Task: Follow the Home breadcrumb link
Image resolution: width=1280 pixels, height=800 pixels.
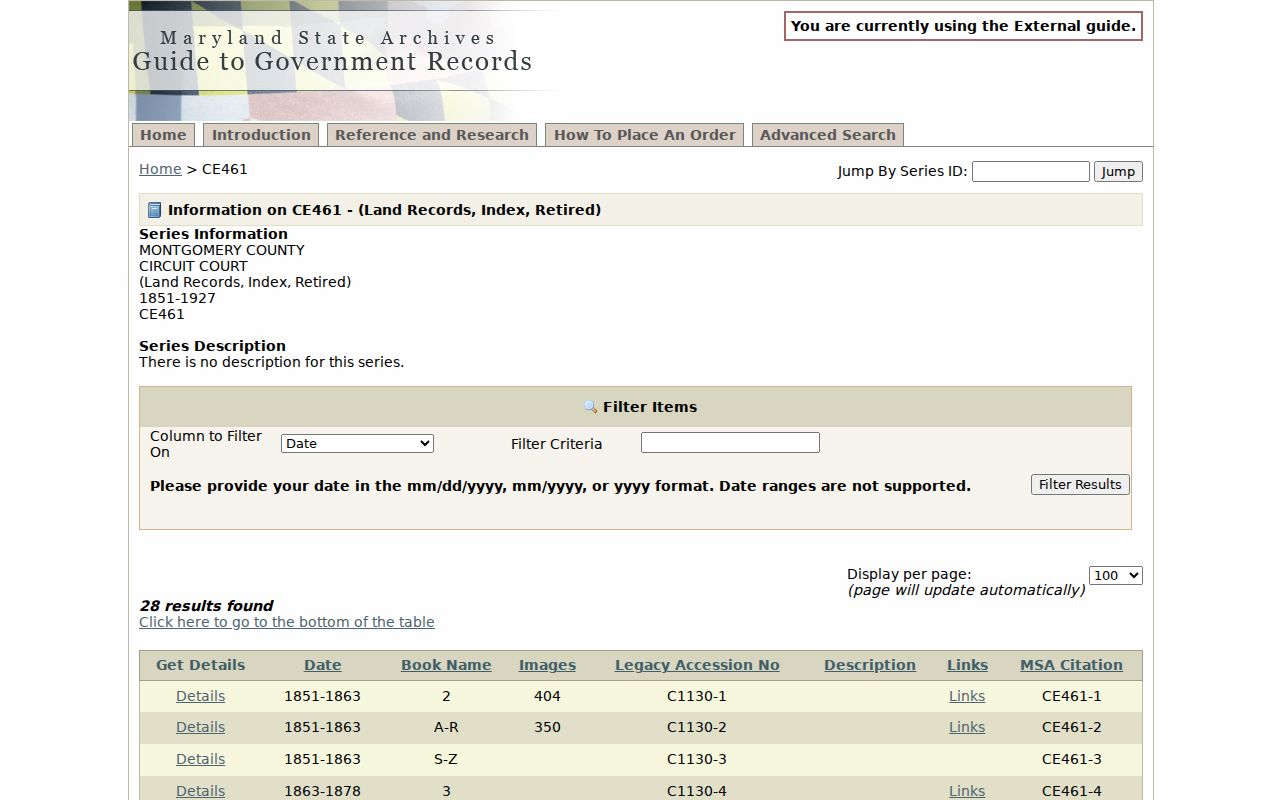Action: [160, 169]
